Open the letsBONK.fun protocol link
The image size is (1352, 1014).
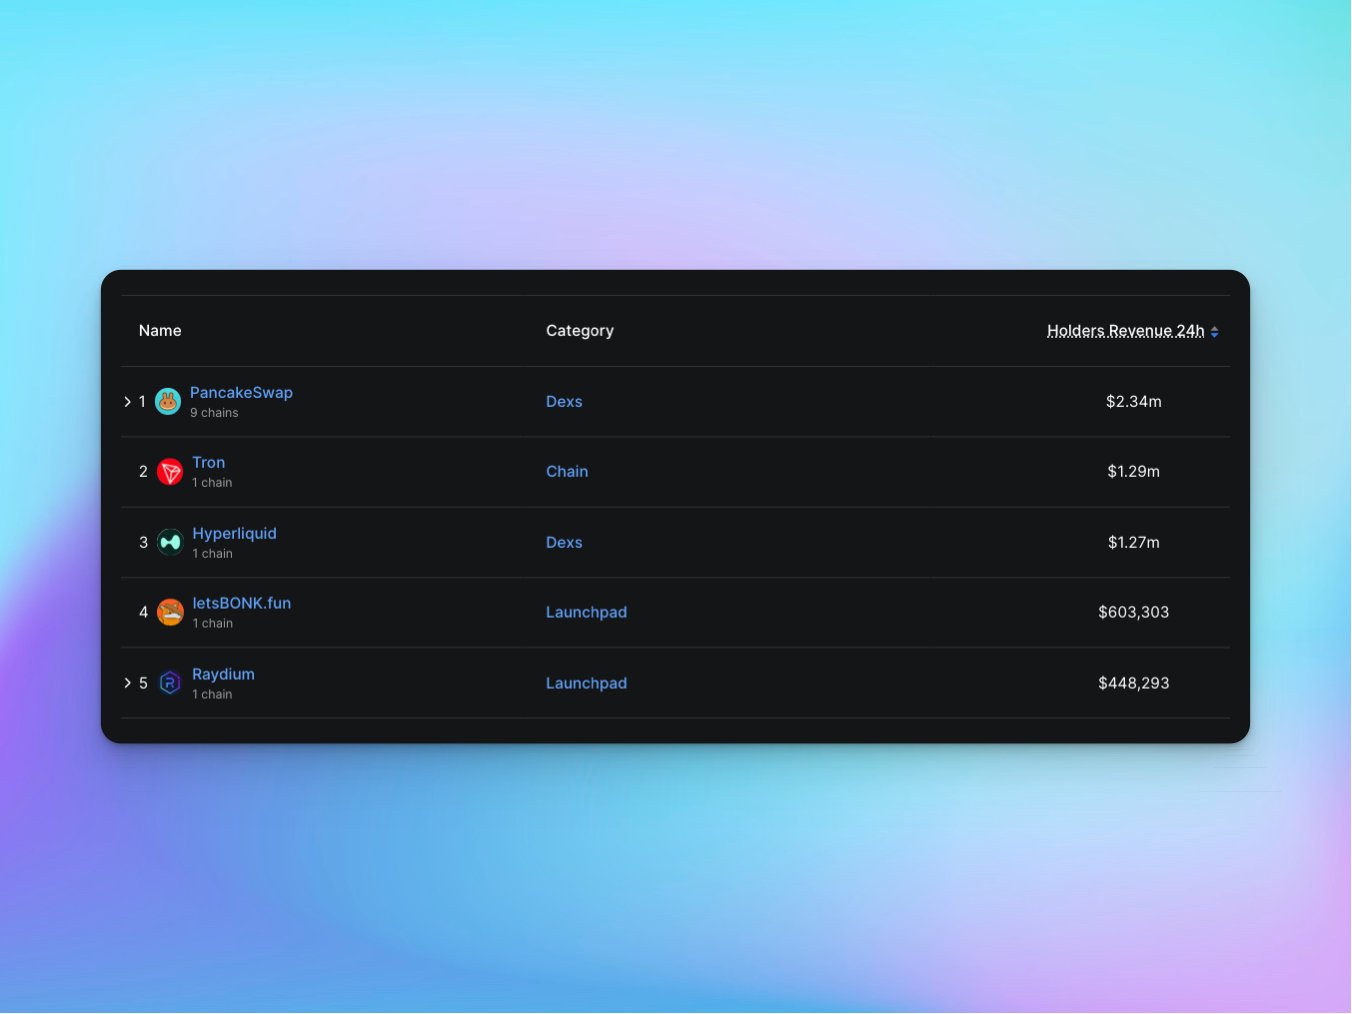[x=241, y=604]
